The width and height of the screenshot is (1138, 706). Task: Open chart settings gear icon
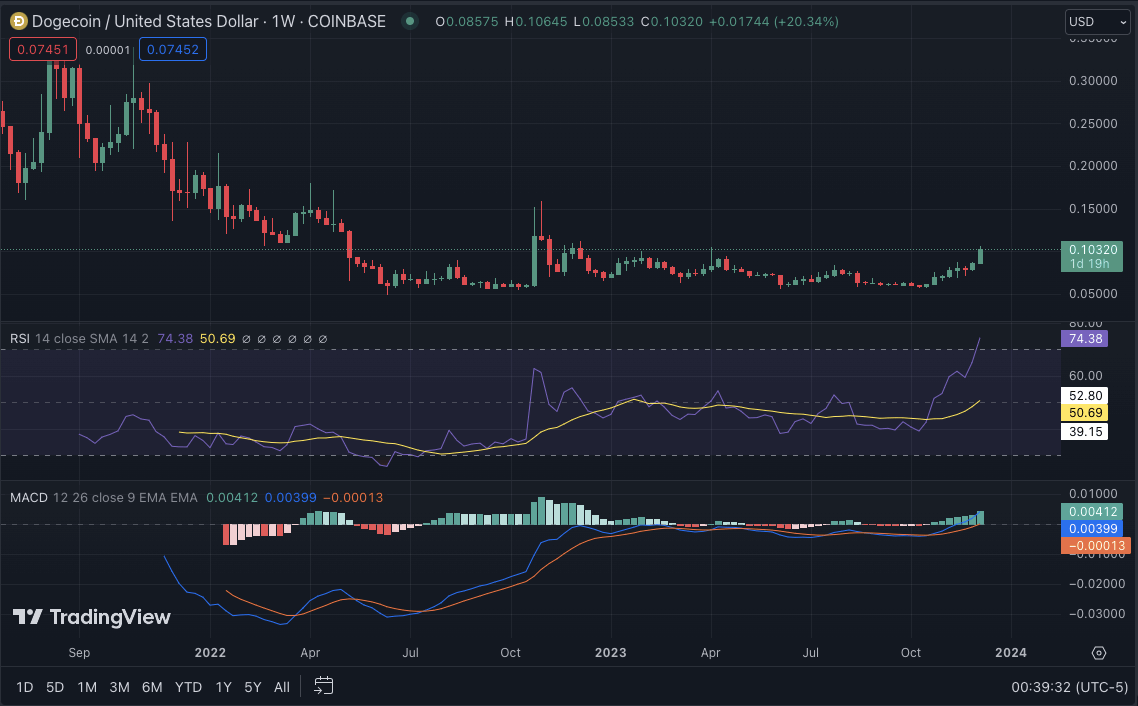[1099, 653]
